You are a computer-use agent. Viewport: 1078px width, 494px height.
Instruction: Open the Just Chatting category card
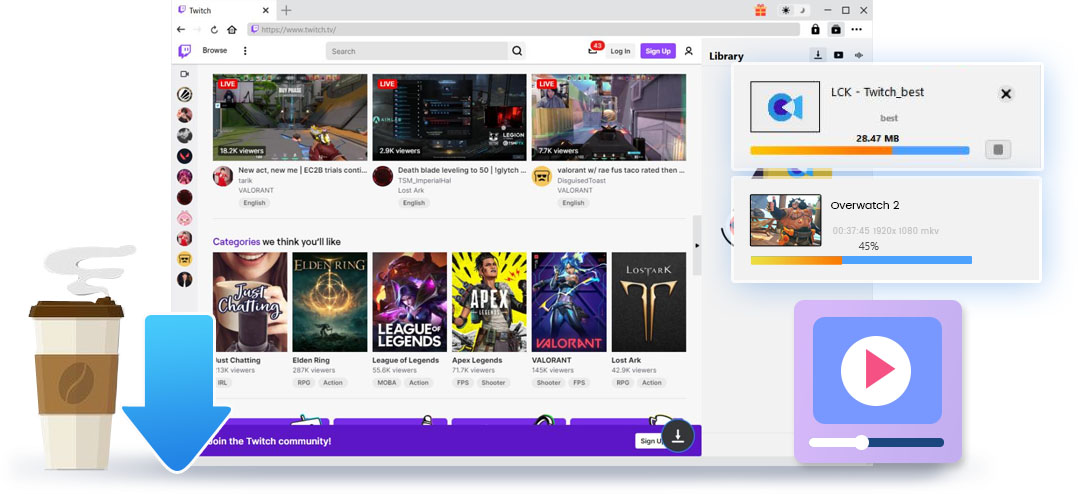tap(250, 302)
